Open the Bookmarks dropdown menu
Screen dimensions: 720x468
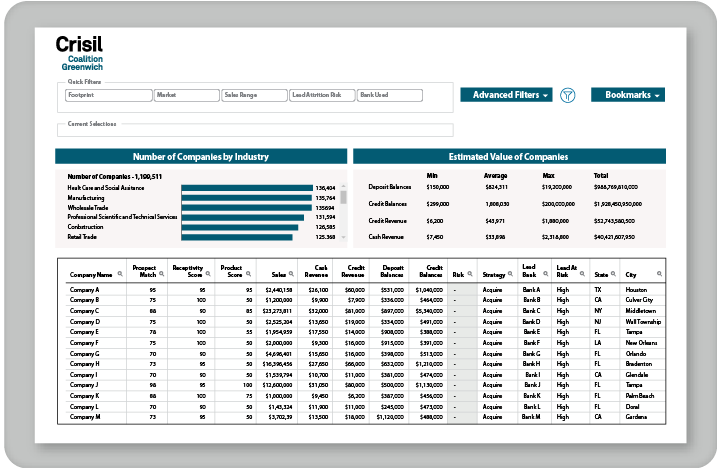pos(627,95)
